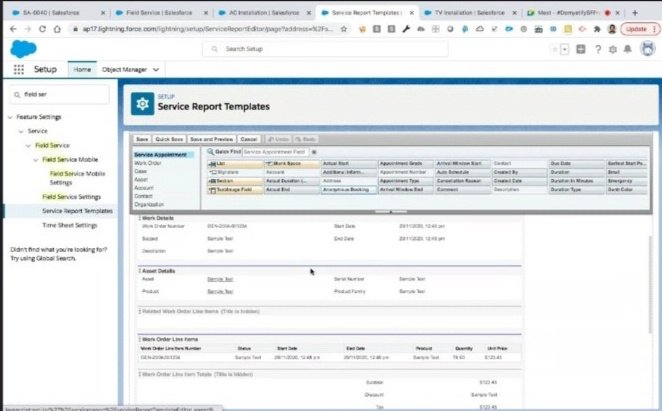Viewport: 662px width, 411px height.
Task: Open the notifications bell icon
Action: [x=628, y=49]
